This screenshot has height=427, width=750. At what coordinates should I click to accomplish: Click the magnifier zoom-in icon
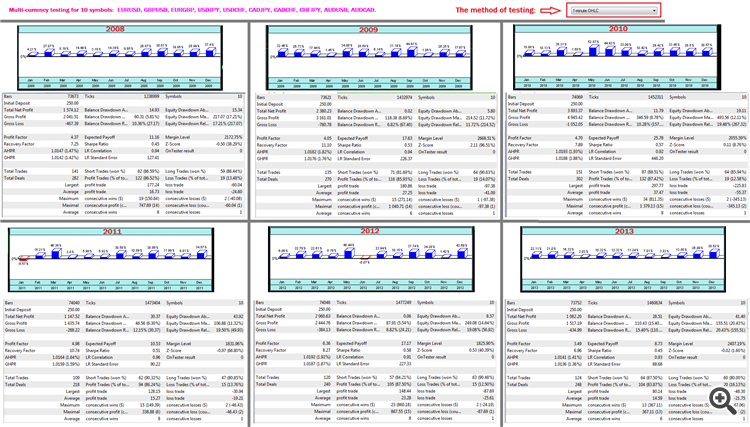[x=722, y=400]
